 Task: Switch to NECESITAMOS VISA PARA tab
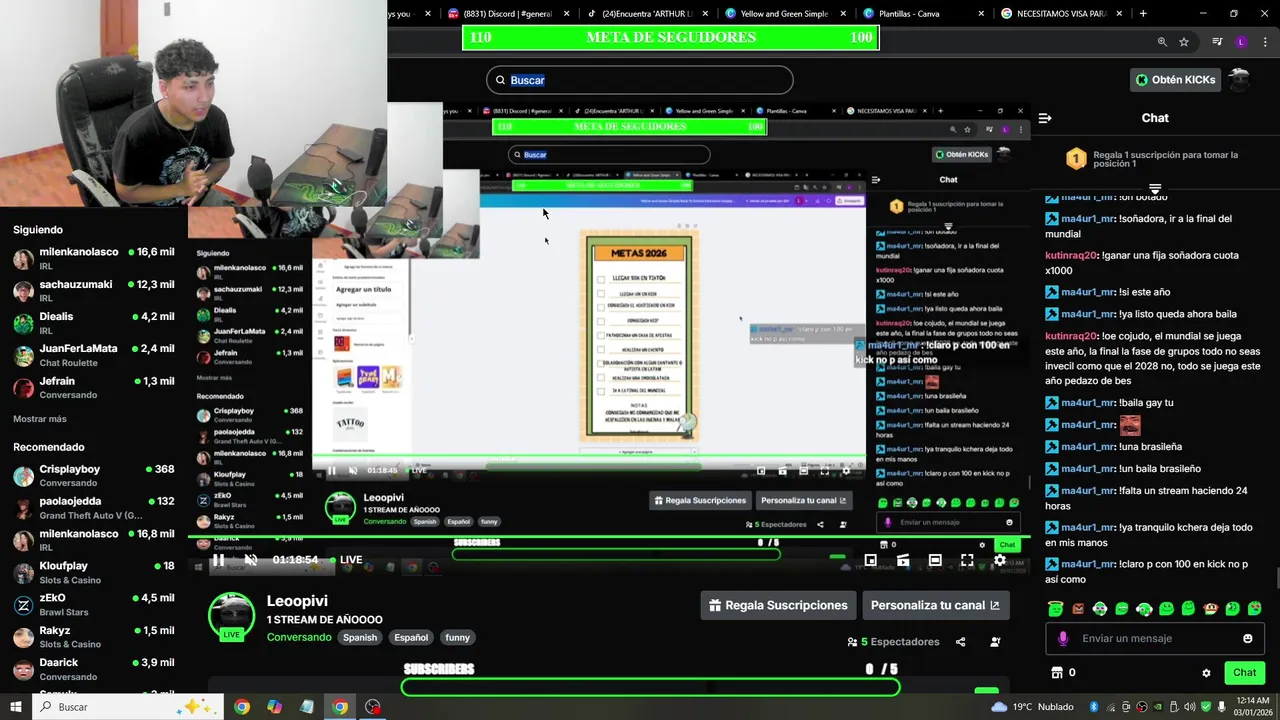tap(1062, 14)
